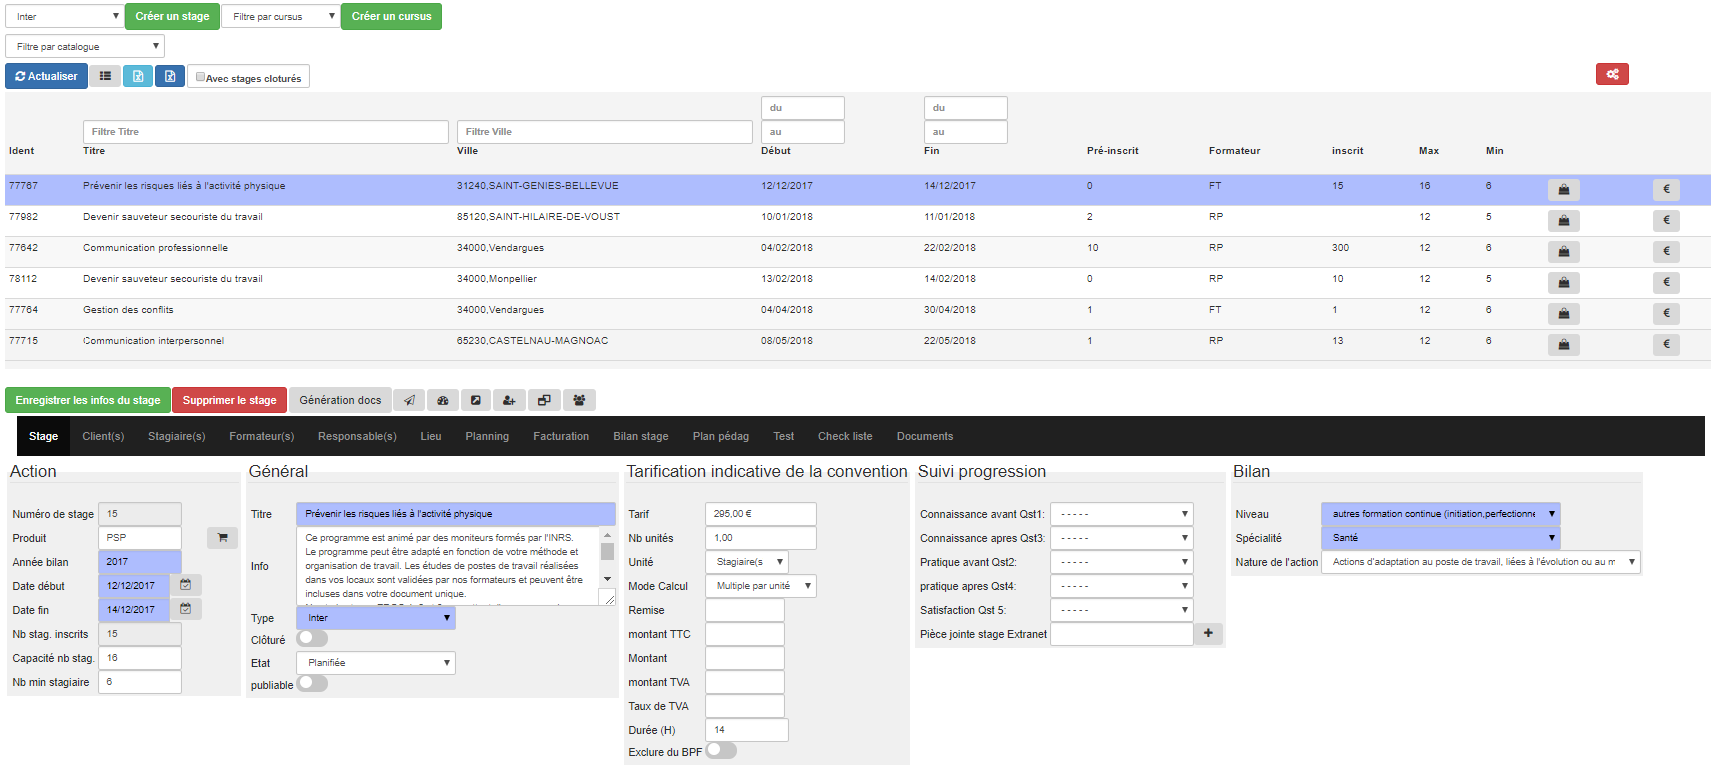Viewport: 1711px width, 770px height.
Task: Click the Filtre Ville input field
Action: tap(604, 132)
